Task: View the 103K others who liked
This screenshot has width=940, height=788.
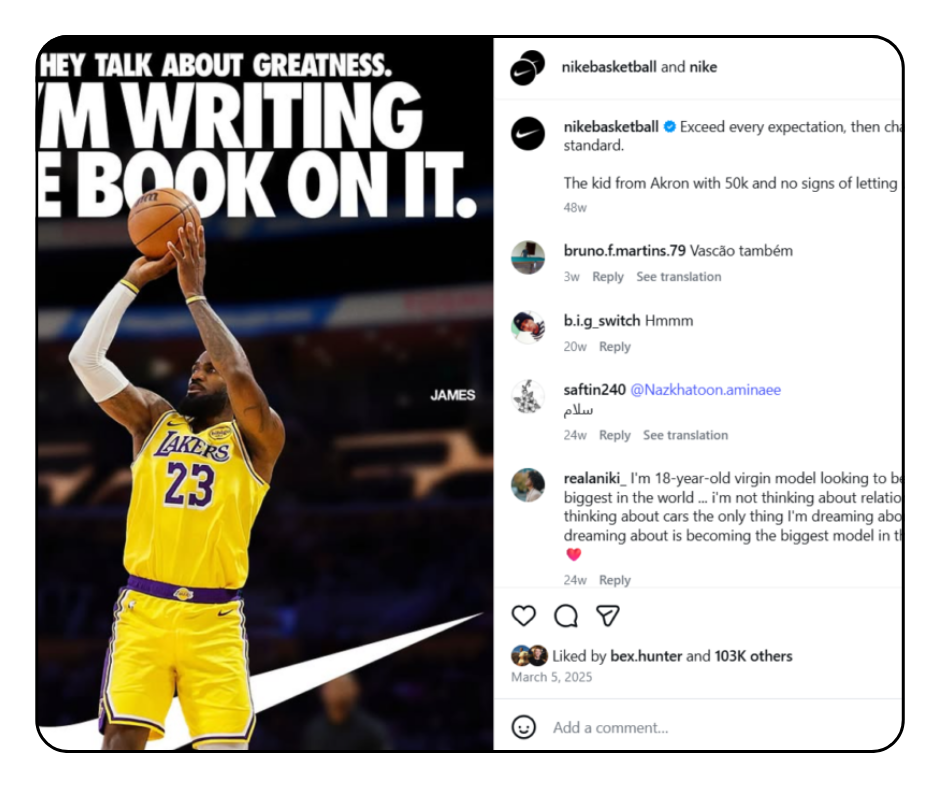Action: pyautogui.click(x=753, y=656)
